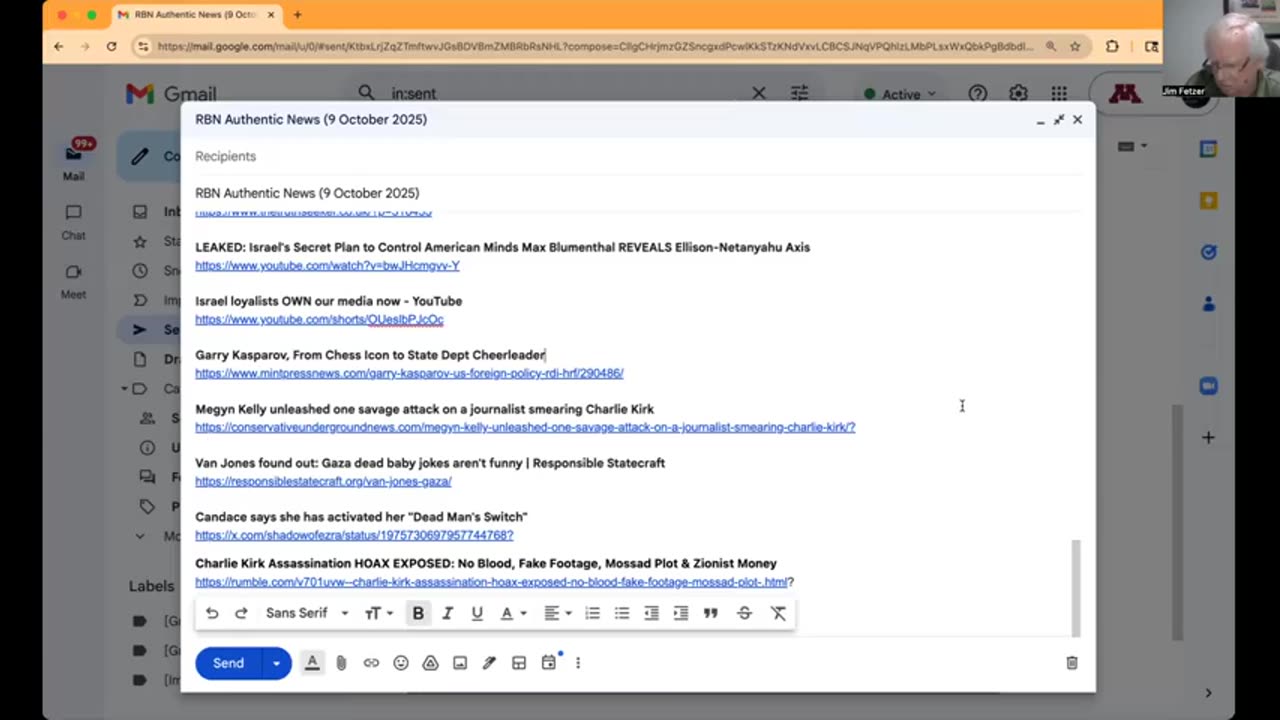Open the mintpressnews Garry Kasparov link
1280x720 pixels.
(x=409, y=373)
